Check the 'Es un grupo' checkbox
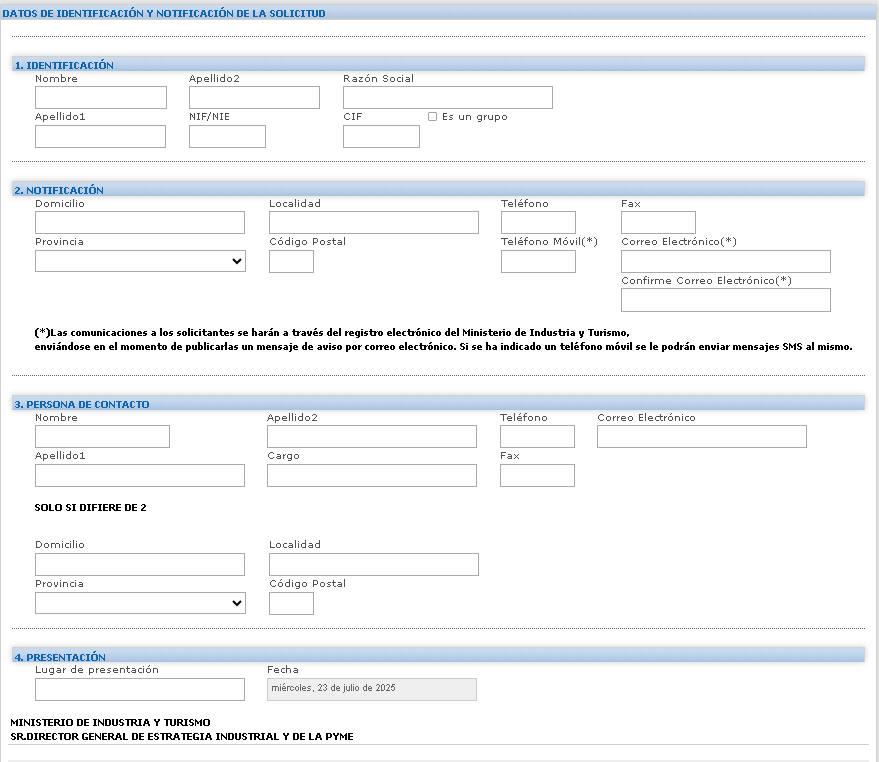This screenshot has width=879, height=762. (432, 117)
